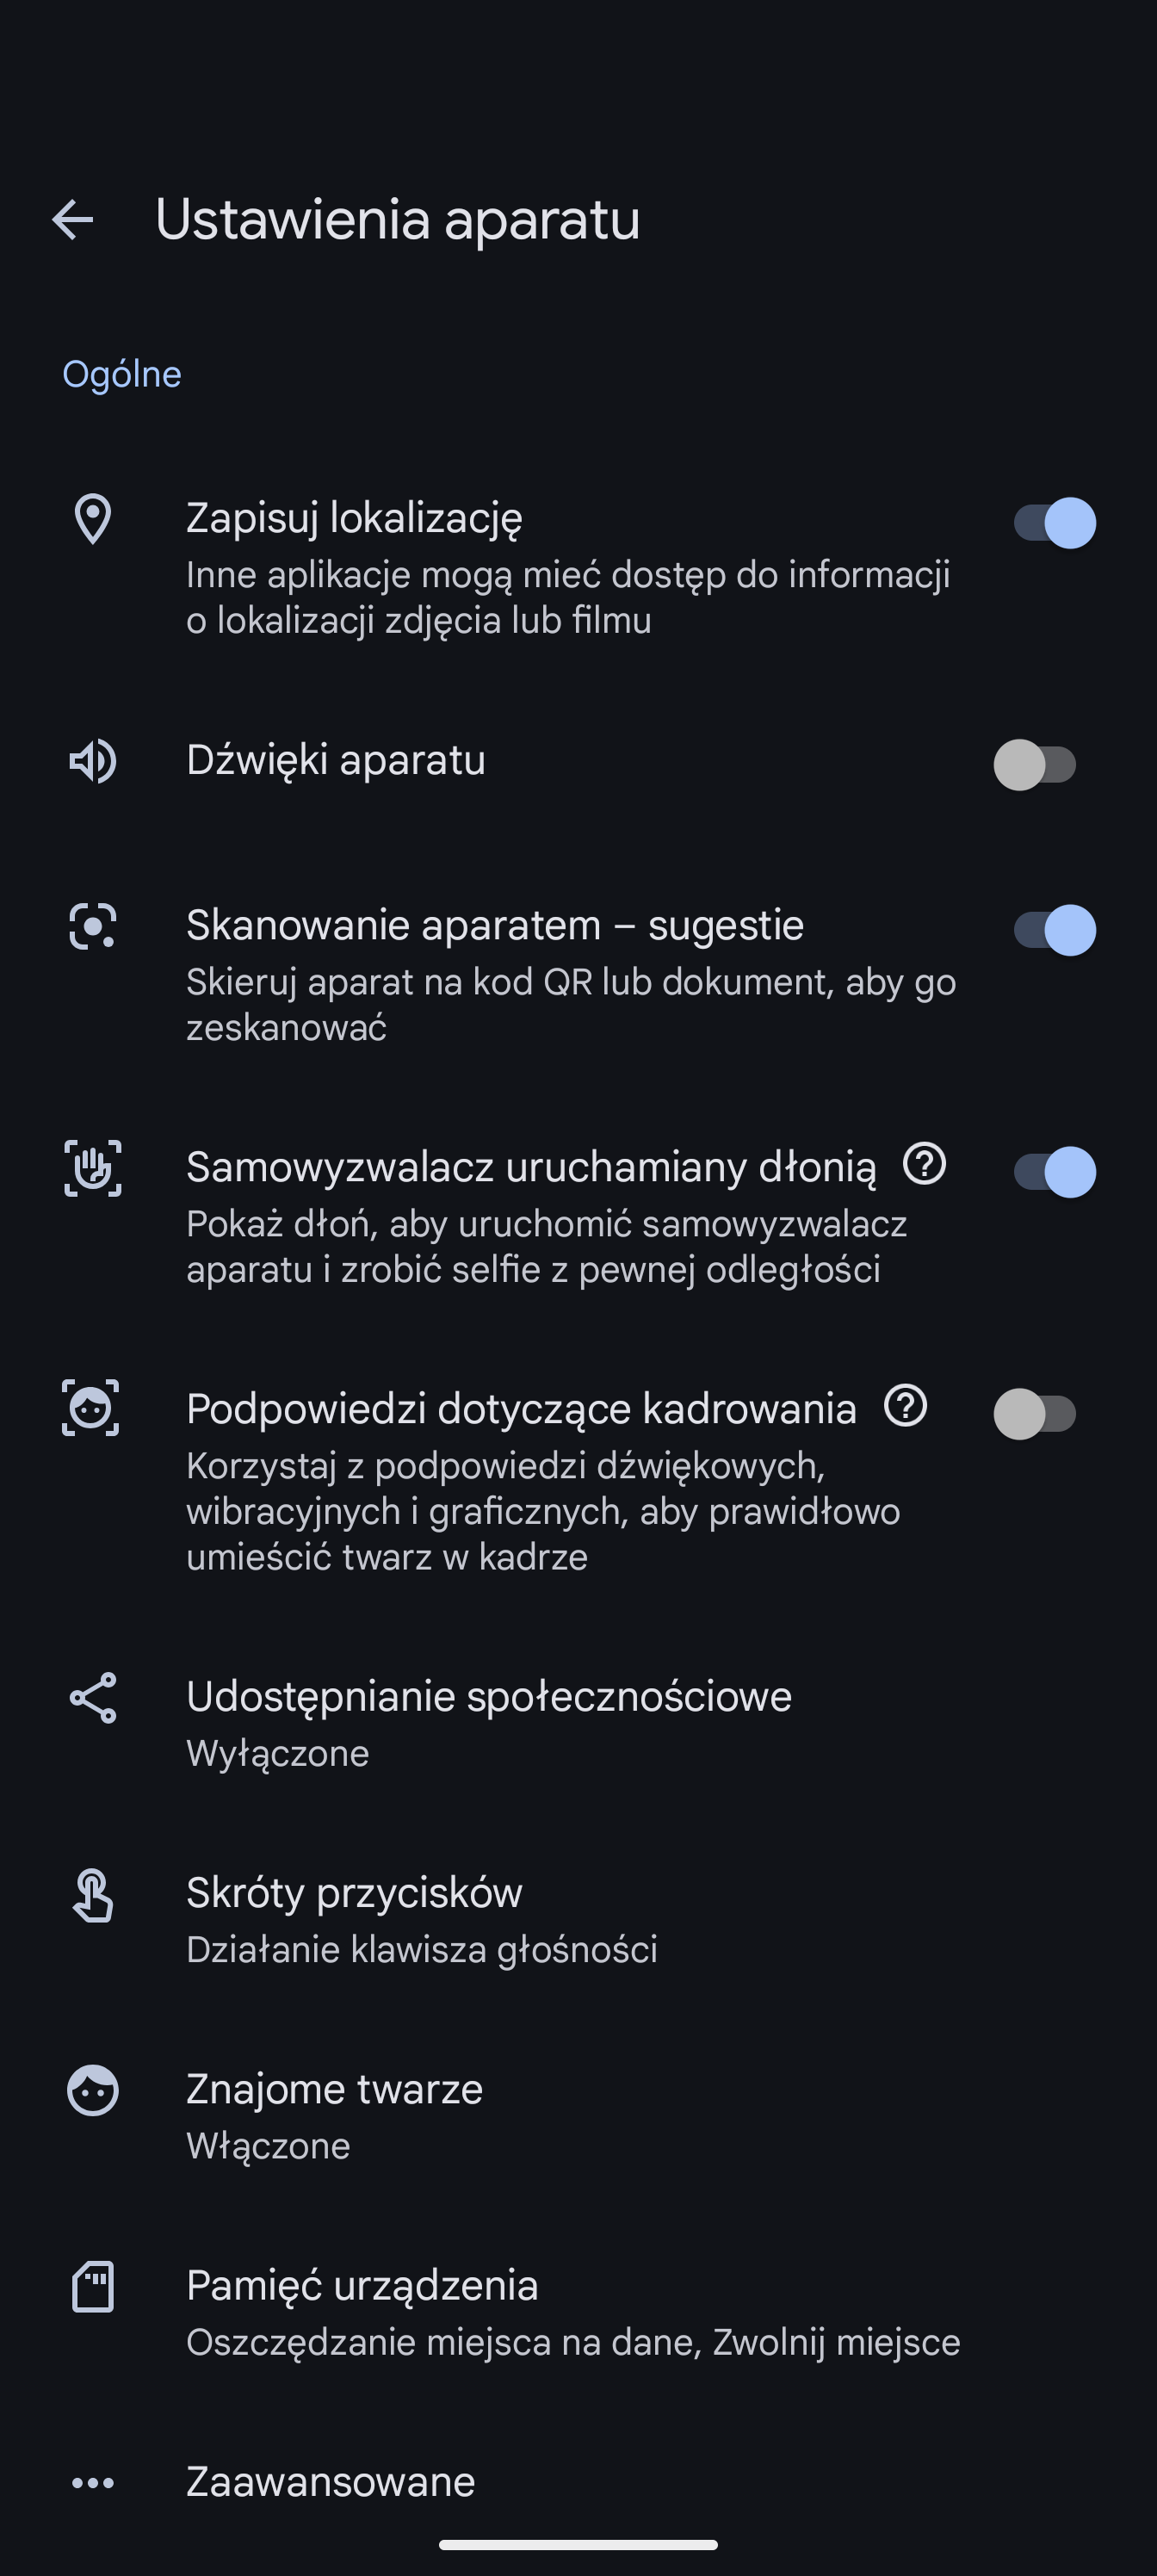Turn off Skanowanie aparatem sugestie switch
Image resolution: width=1157 pixels, height=2576 pixels.
[1054, 930]
